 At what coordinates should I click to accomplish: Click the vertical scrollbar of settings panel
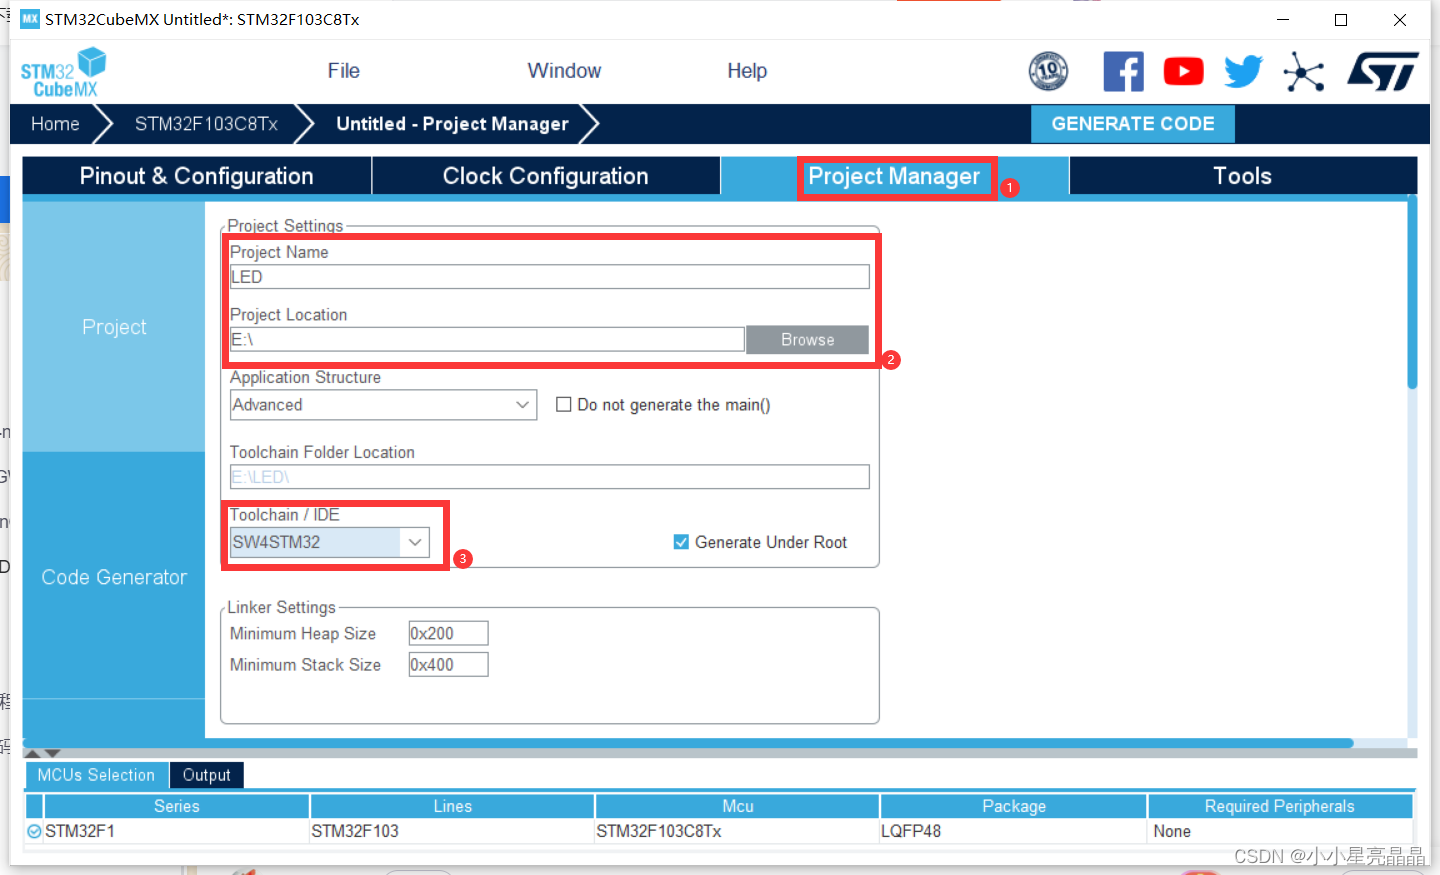pyautogui.click(x=1412, y=292)
